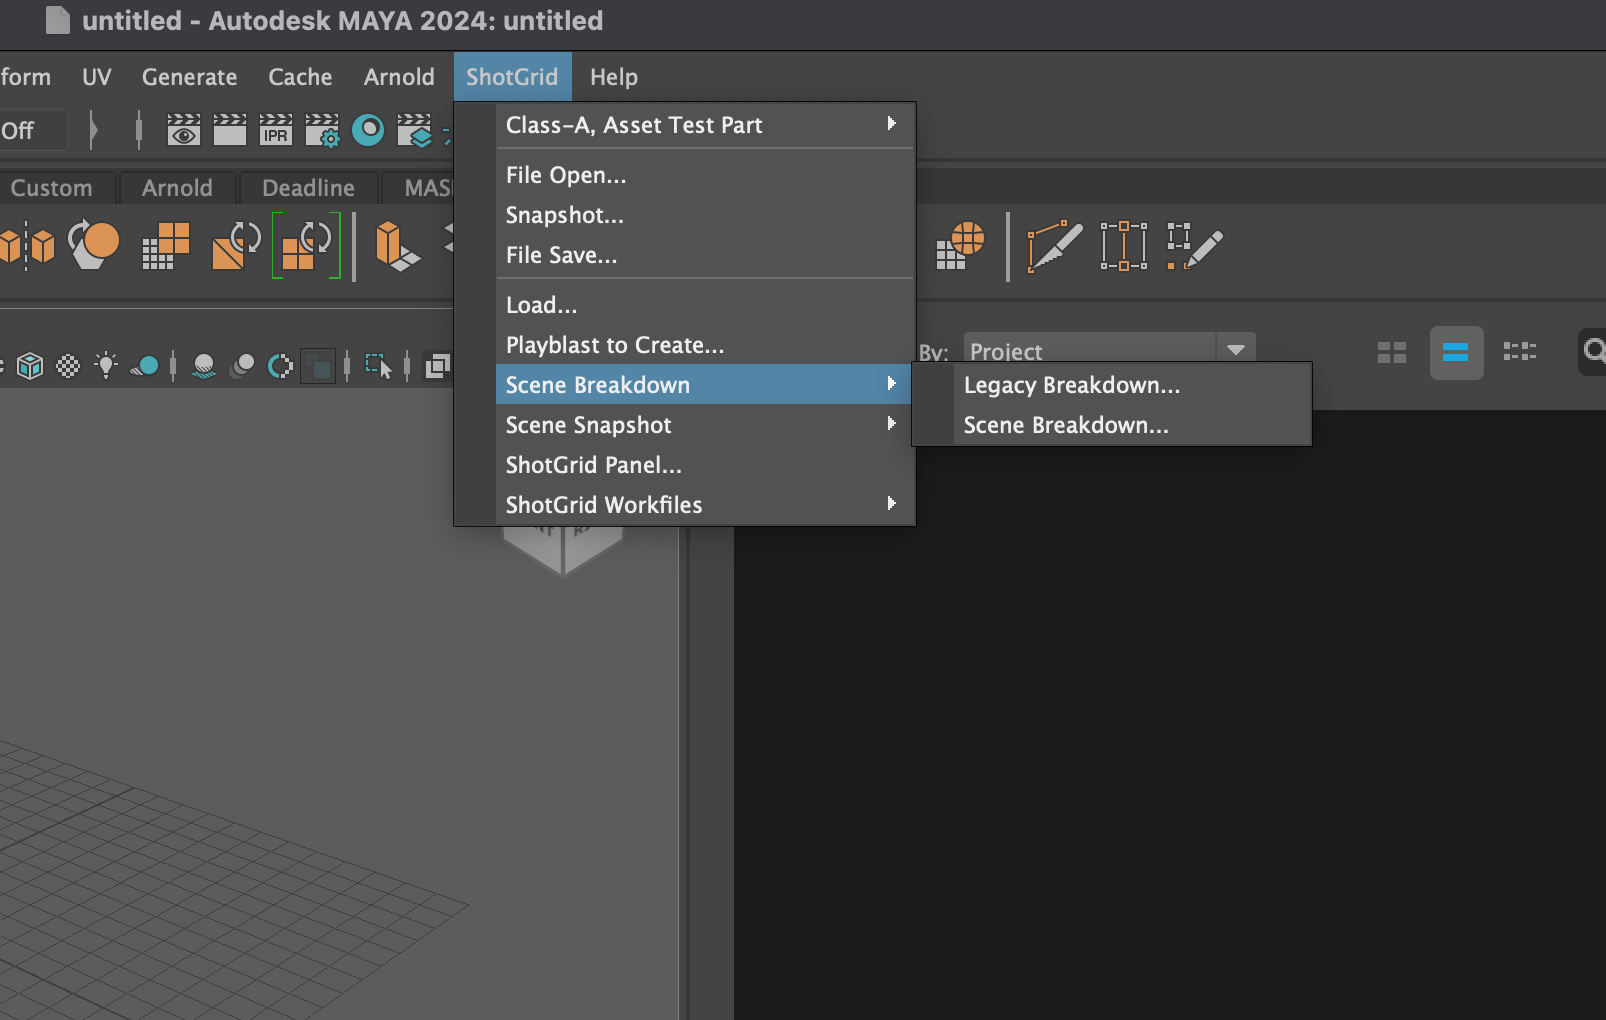Toggle multisample anti-aliasing teal ring icon
The height and width of the screenshot is (1020, 1606).
click(280, 366)
